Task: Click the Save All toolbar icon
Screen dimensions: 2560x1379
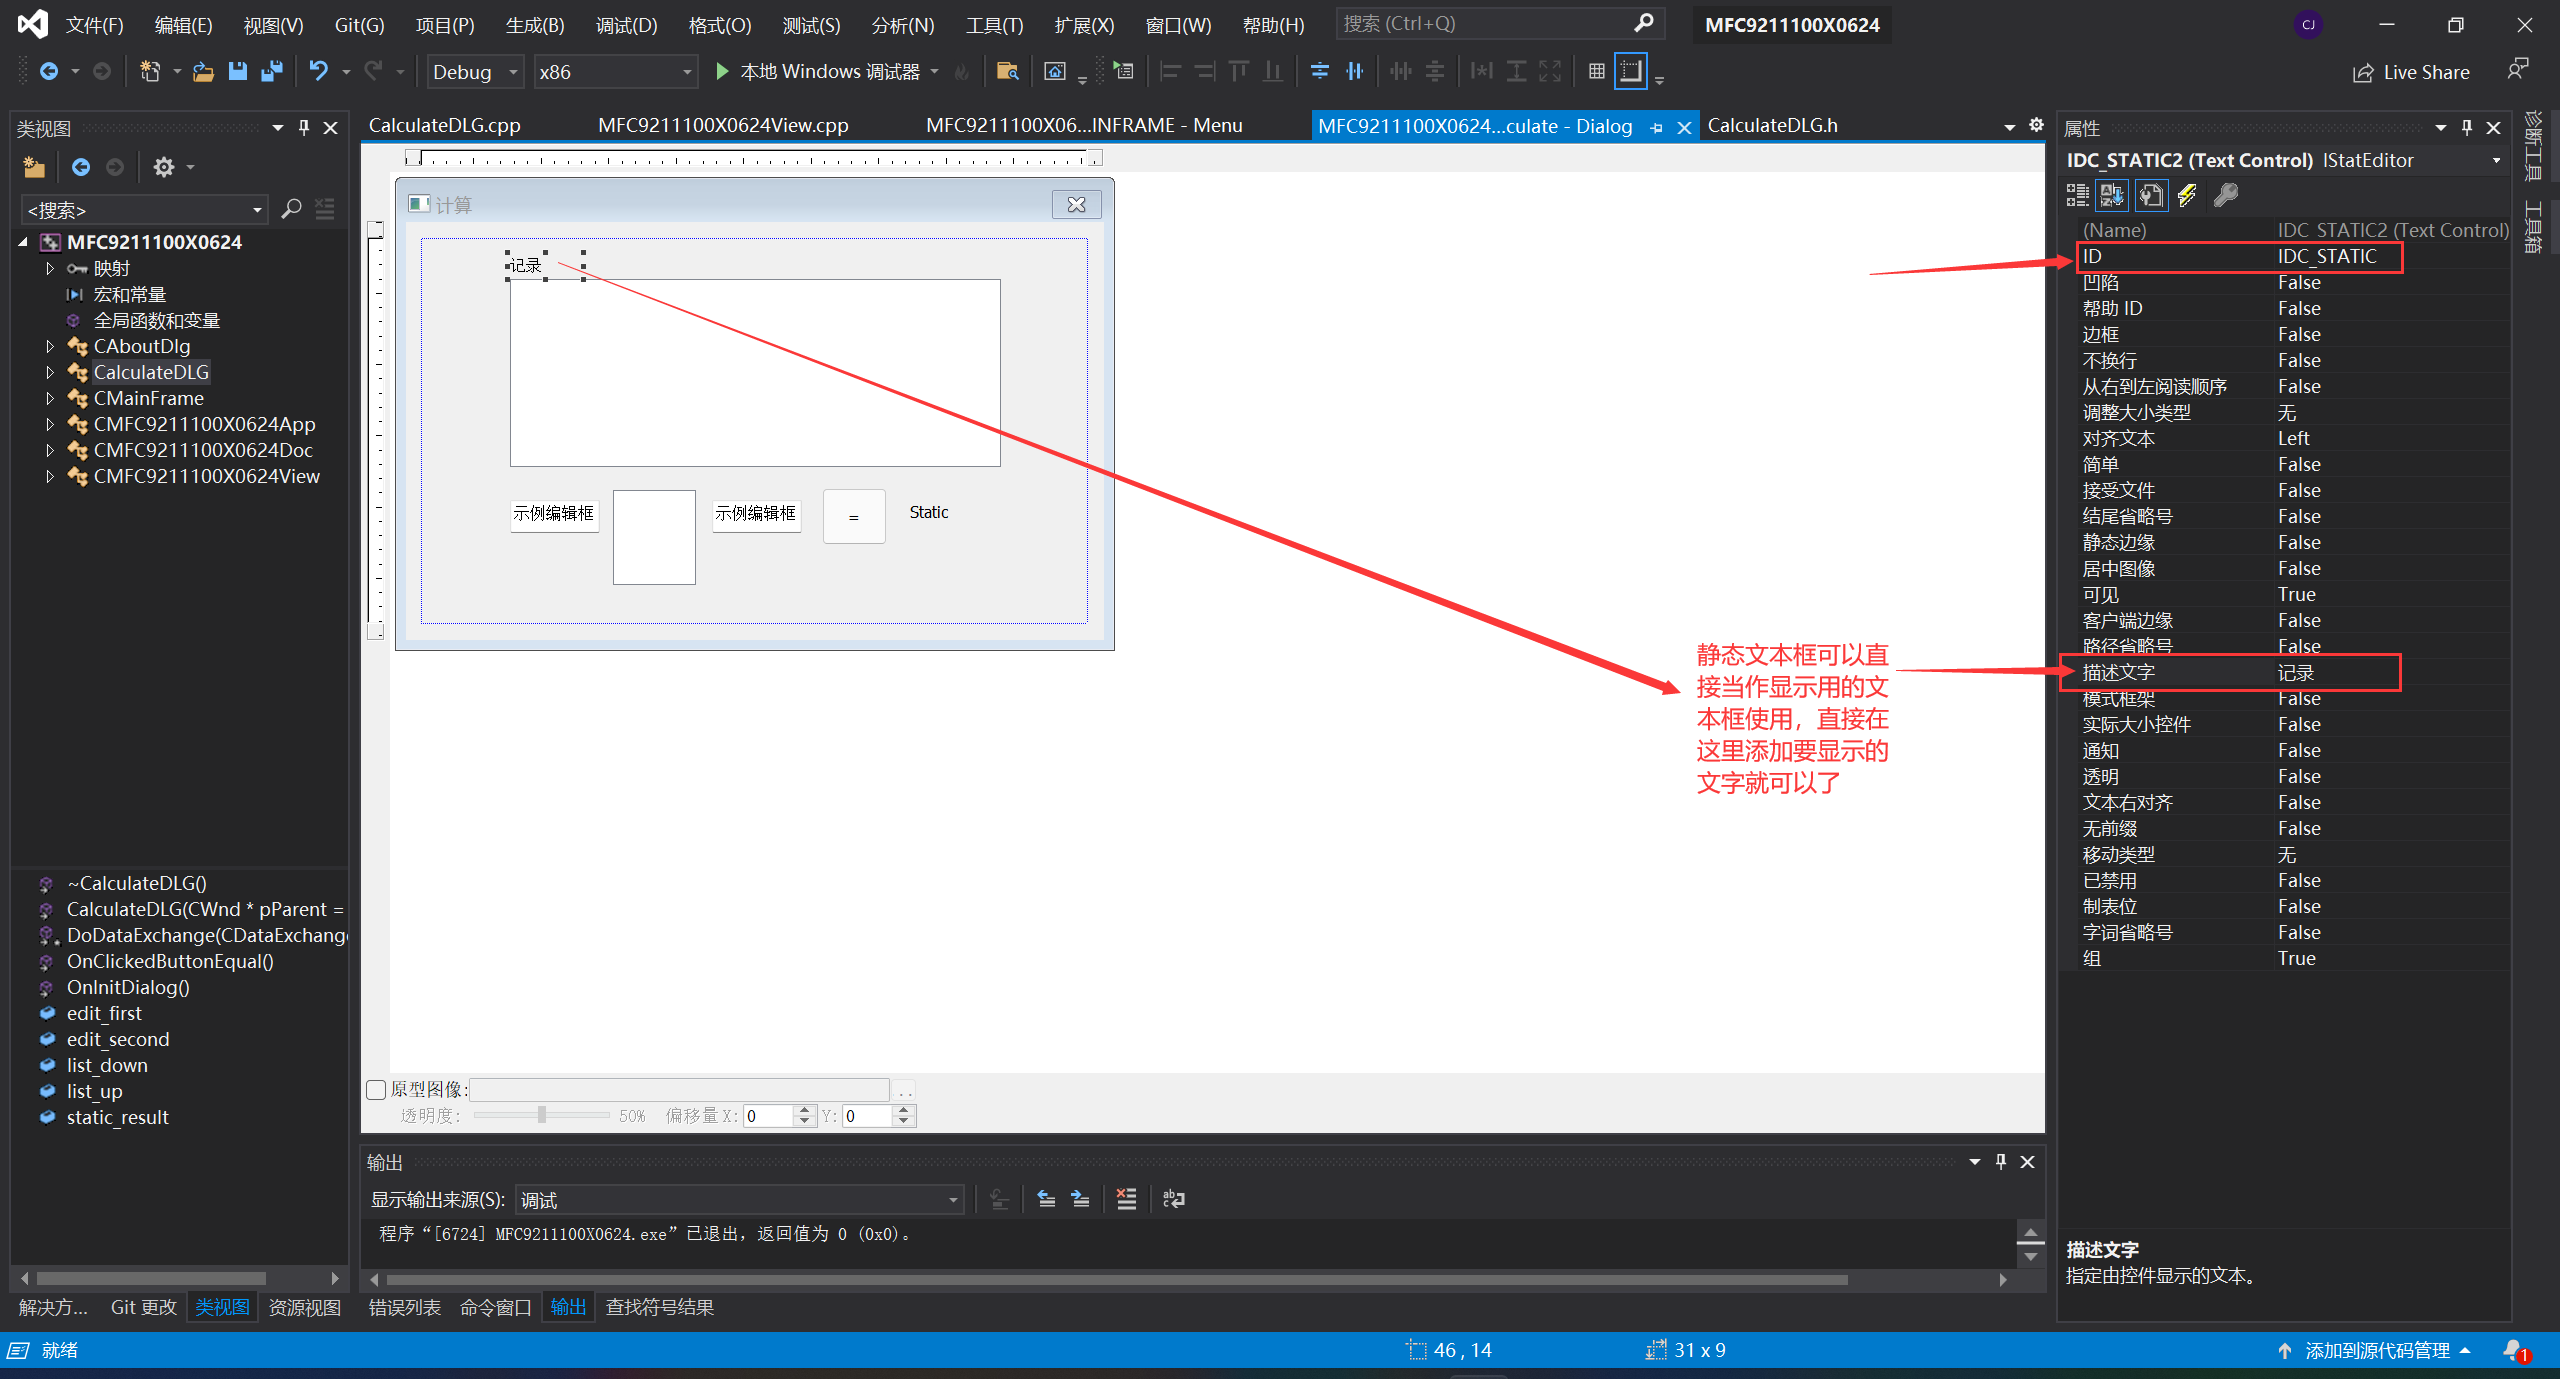Action: point(271,71)
